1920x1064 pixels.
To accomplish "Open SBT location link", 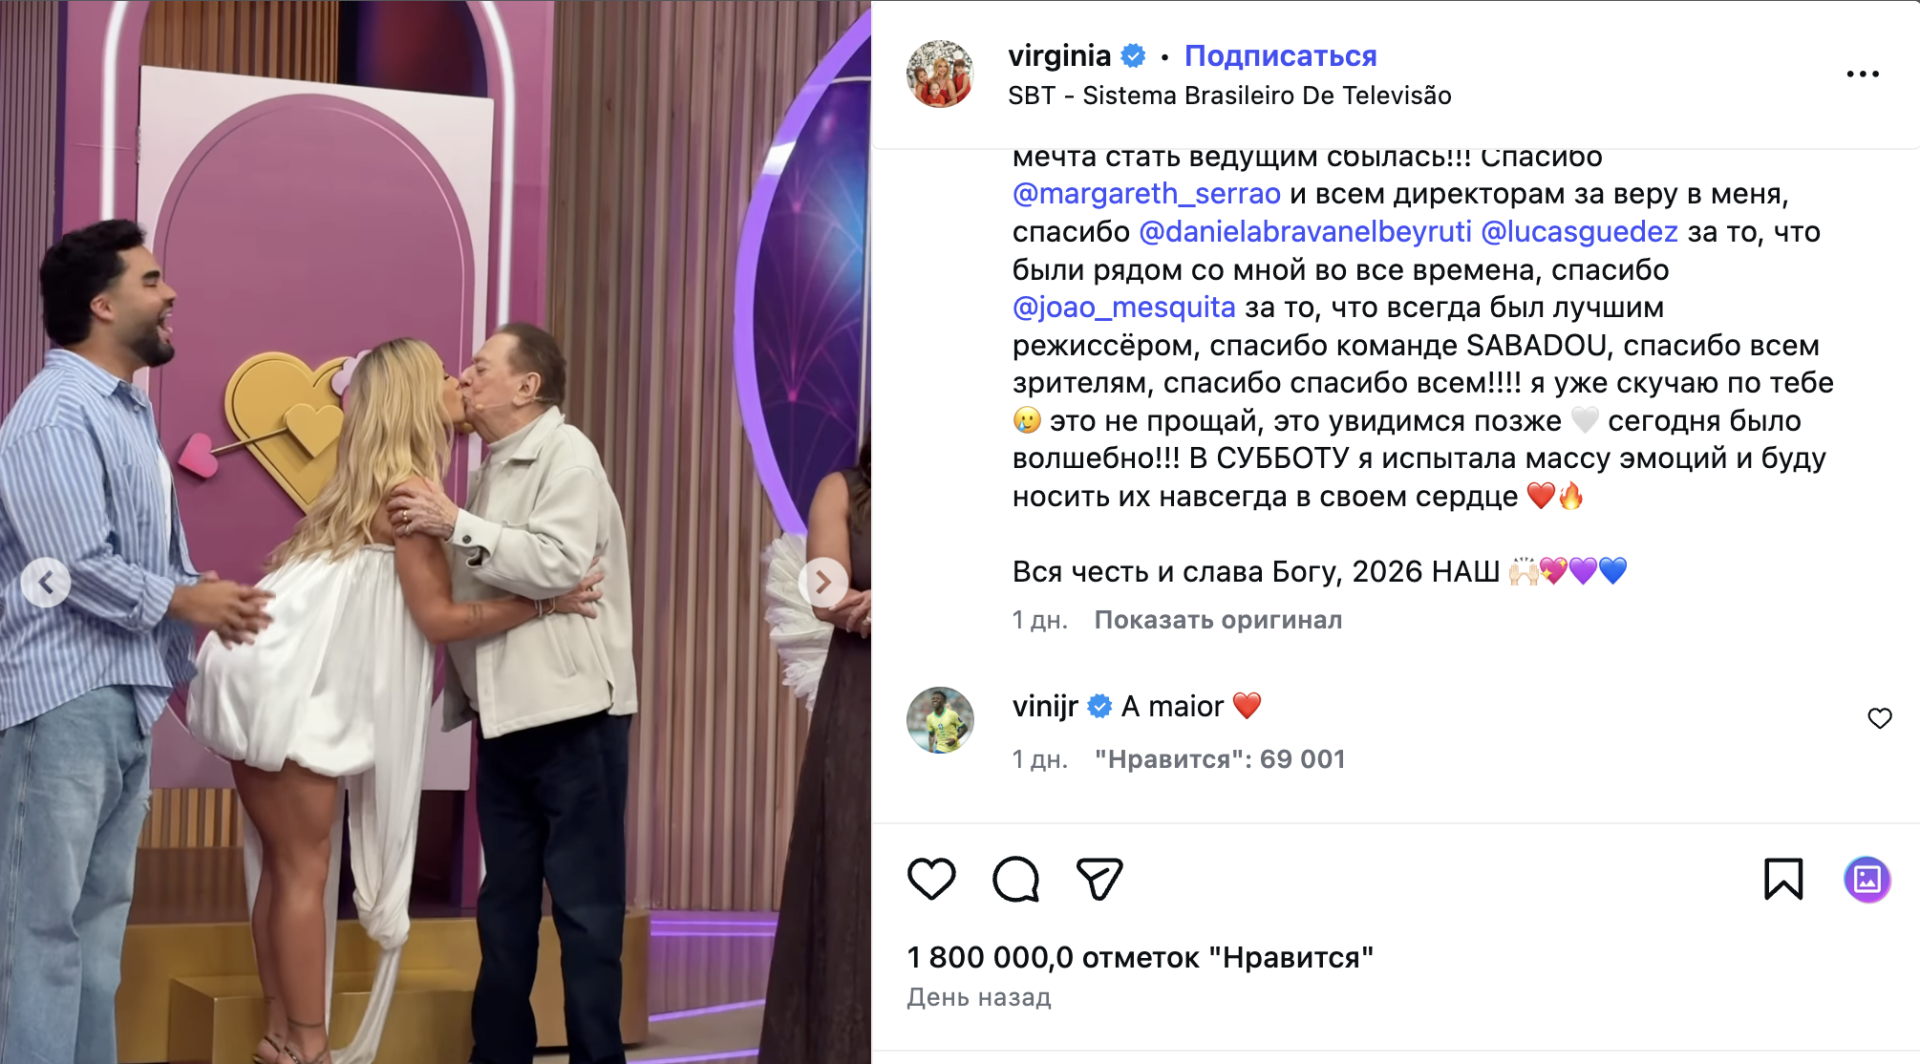I will tap(1229, 96).
